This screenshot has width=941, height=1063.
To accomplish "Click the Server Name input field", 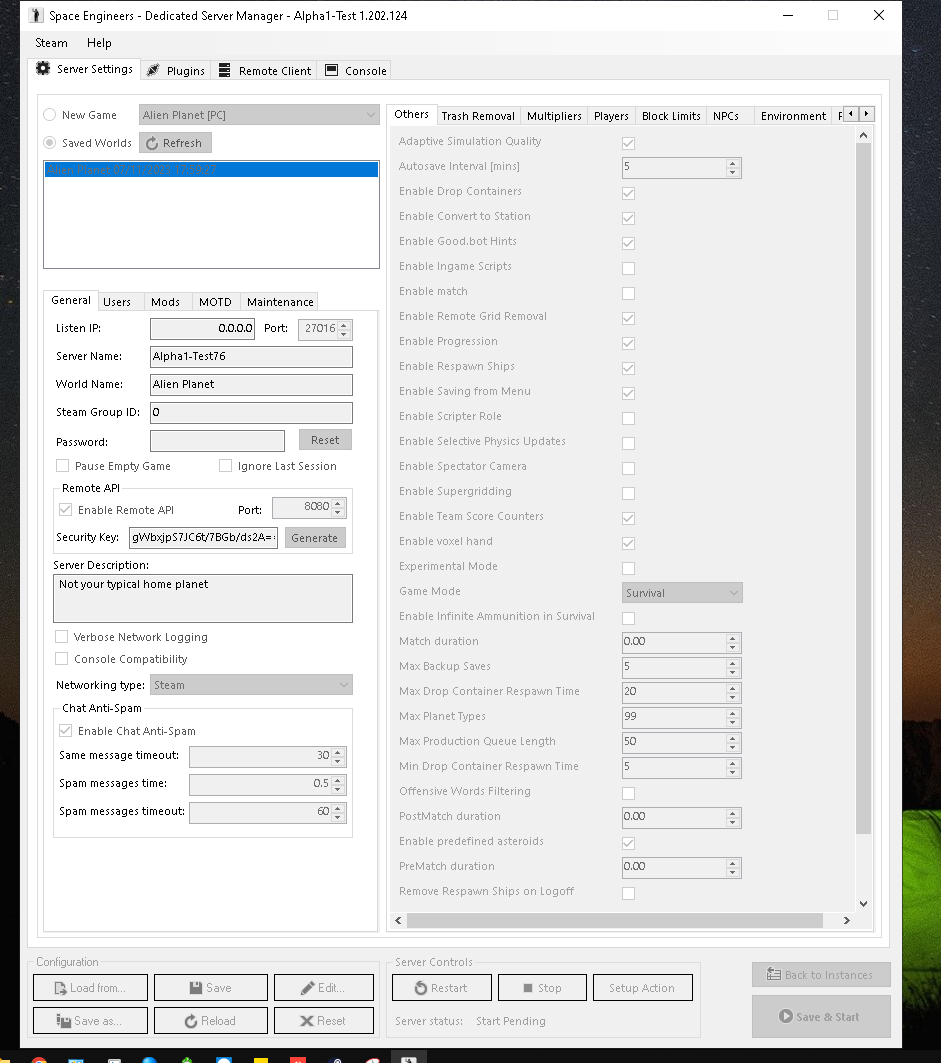I will (x=251, y=356).
